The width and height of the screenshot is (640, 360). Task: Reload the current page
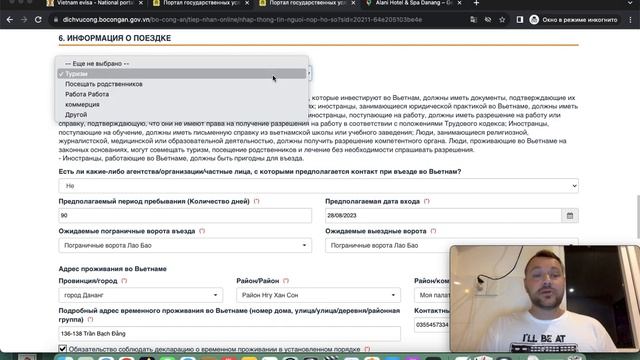point(38,20)
